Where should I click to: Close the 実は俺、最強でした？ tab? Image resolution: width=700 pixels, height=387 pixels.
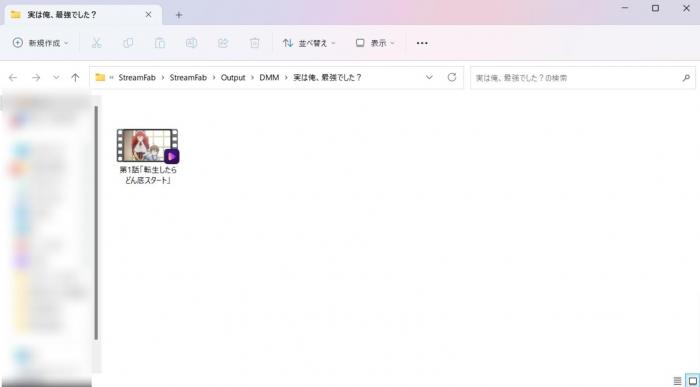click(x=149, y=15)
